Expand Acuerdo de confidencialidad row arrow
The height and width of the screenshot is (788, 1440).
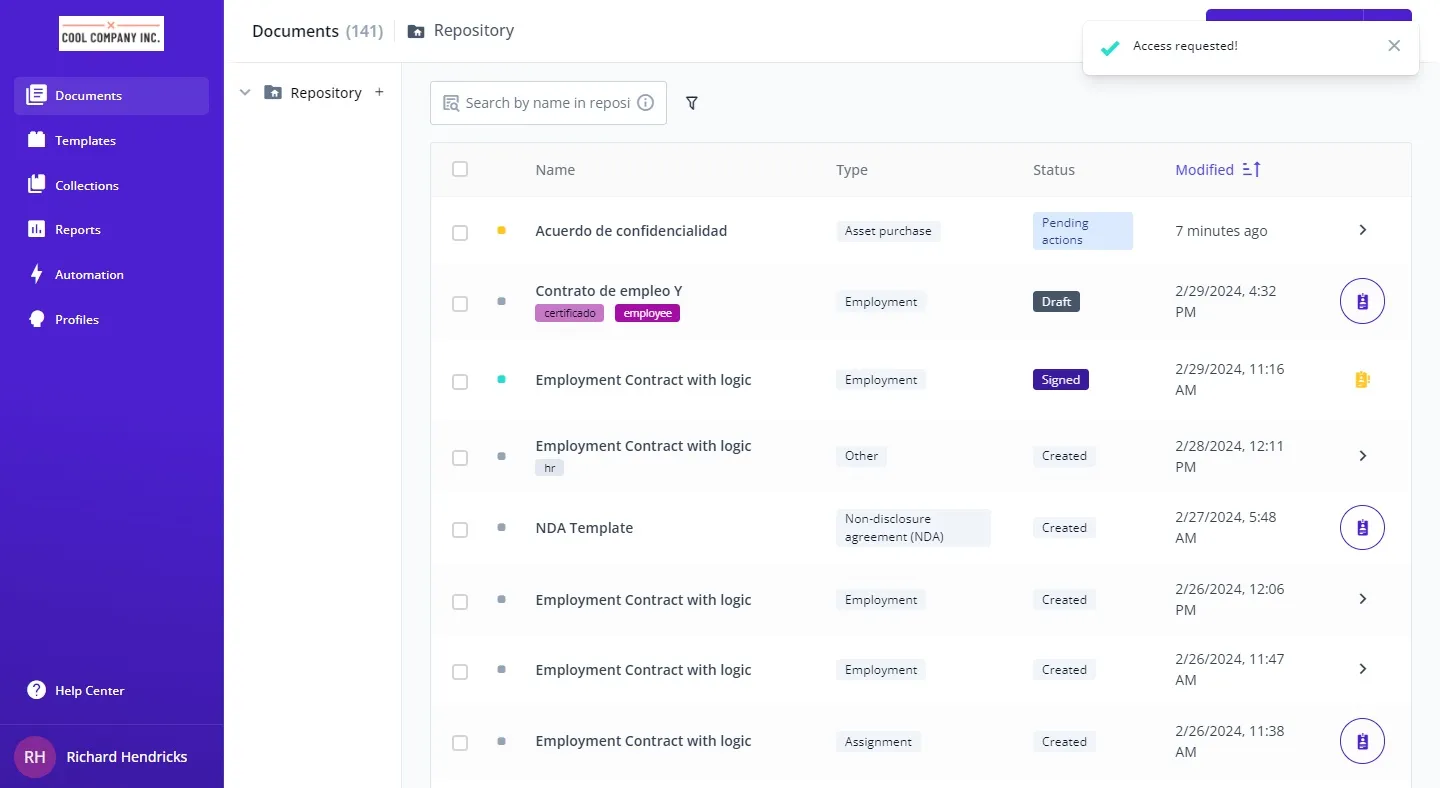click(1362, 230)
